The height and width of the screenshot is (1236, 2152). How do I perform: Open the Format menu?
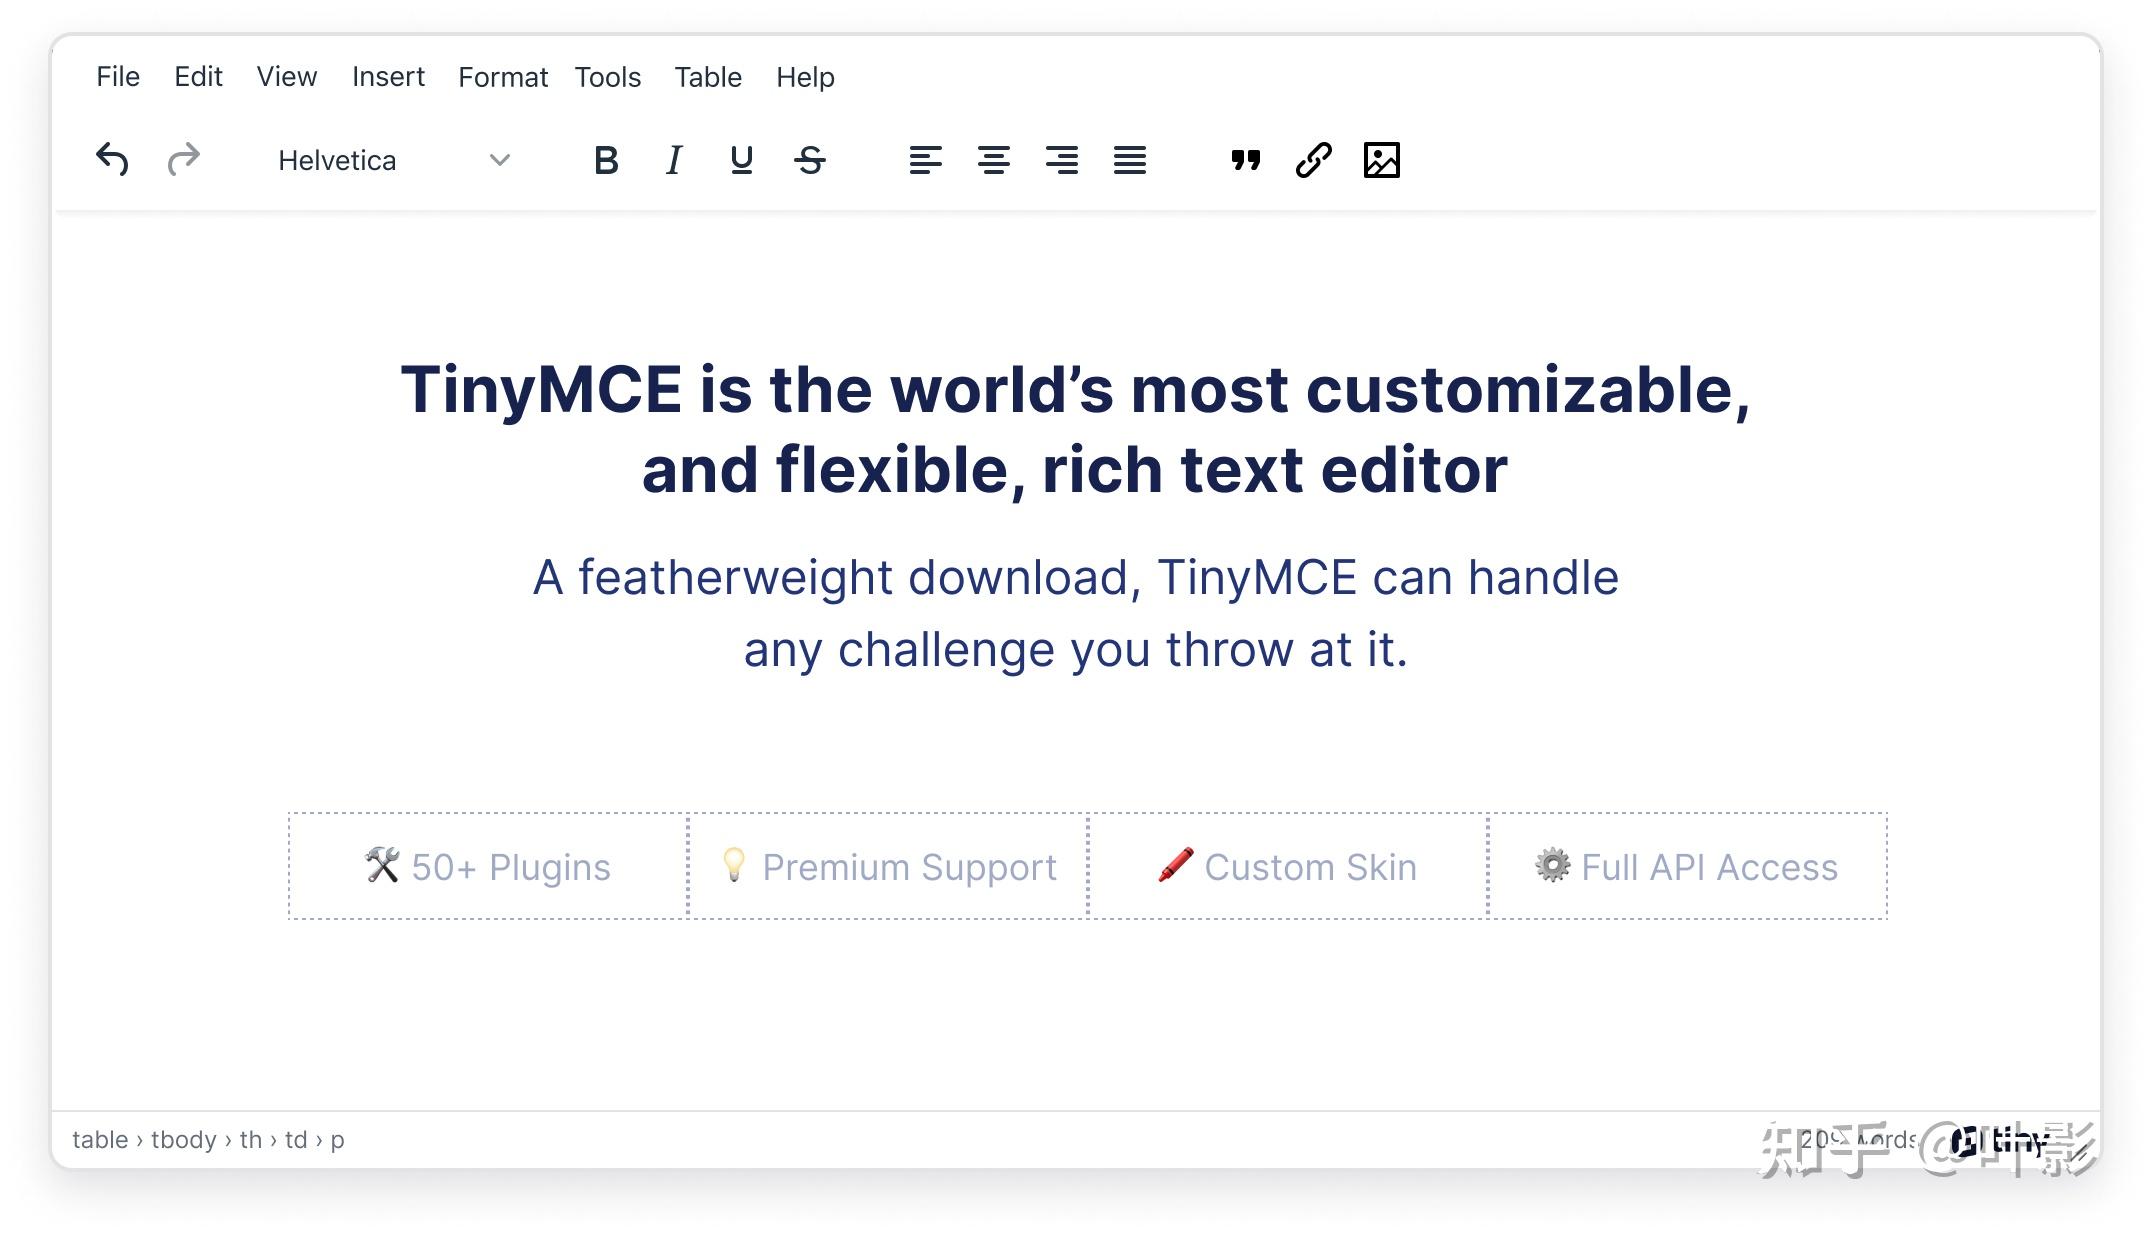point(502,77)
